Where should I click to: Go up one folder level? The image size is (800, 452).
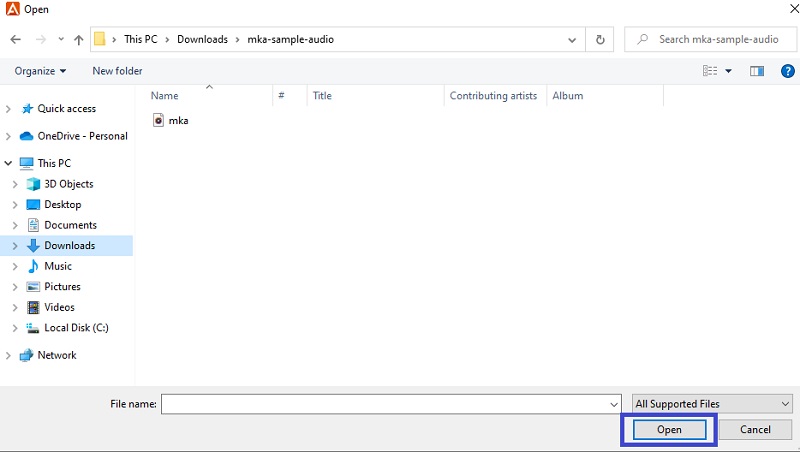(x=79, y=39)
